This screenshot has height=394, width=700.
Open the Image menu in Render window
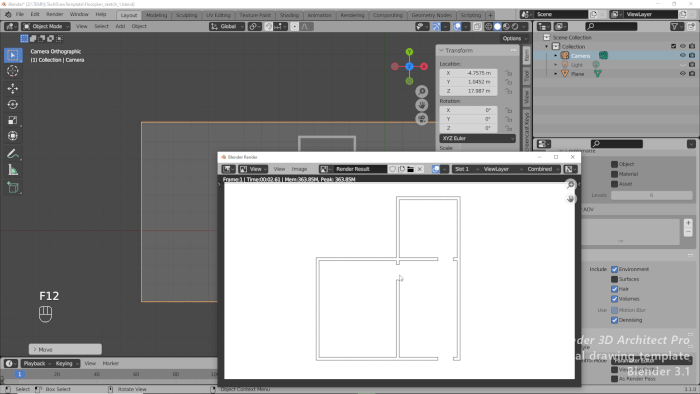click(299, 169)
